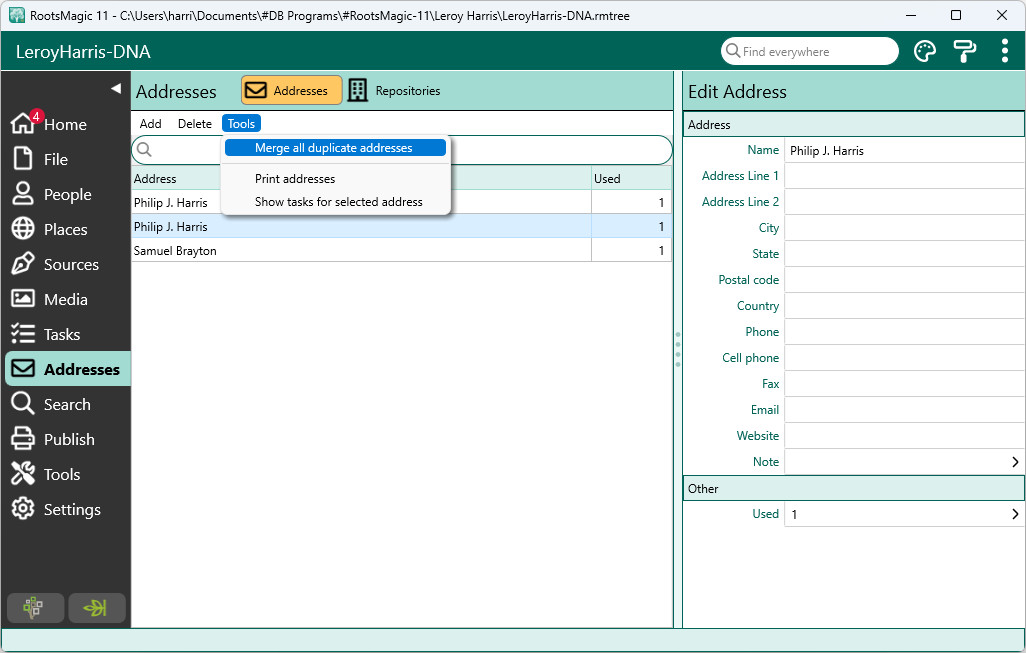The image size is (1026, 653).
Task: Click the Delete button
Action: [x=194, y=124]
